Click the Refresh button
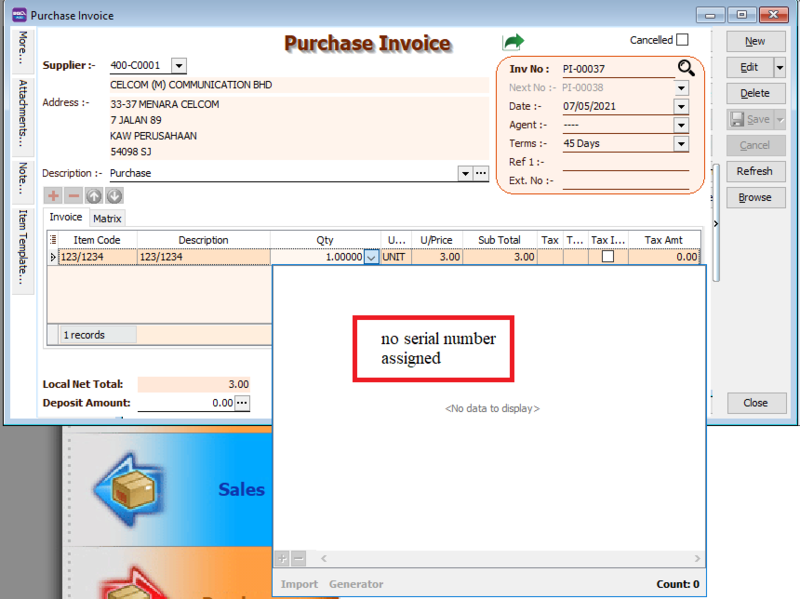The width and height of the screenshot is (800, 599). [755, 171]
